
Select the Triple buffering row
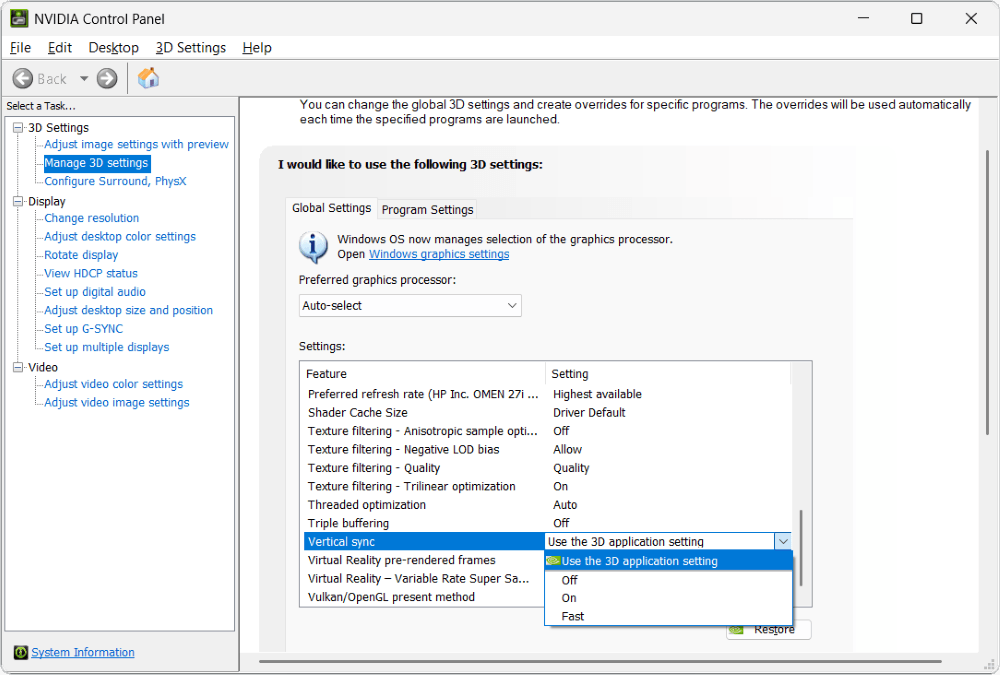(547, 524)
